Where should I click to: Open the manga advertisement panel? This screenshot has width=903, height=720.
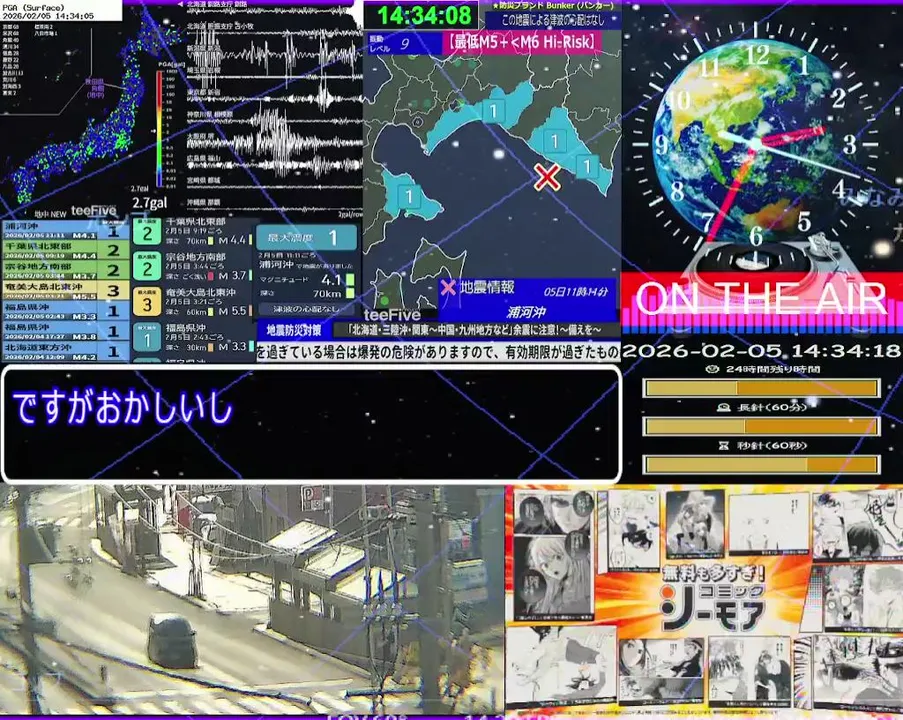click(704, 601)
